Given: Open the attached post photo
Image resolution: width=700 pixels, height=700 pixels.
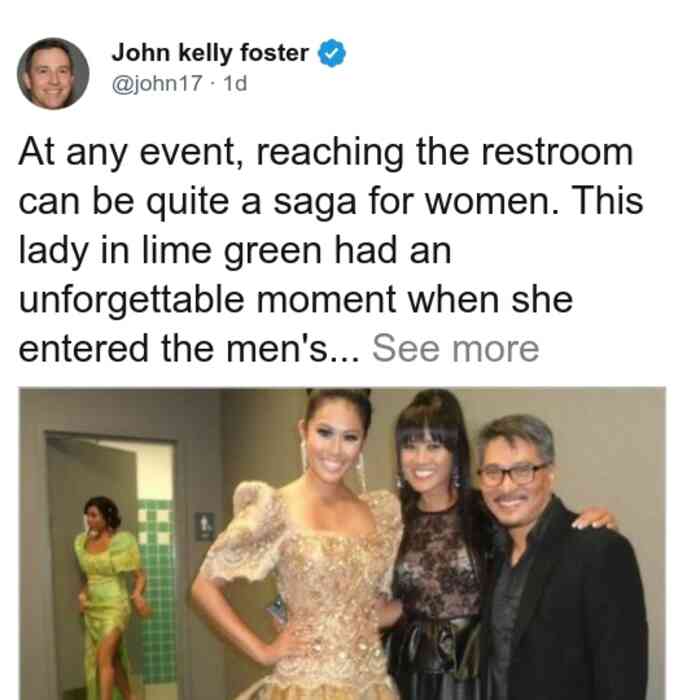Looking at the screenshot, I should [x=342, y=543].
